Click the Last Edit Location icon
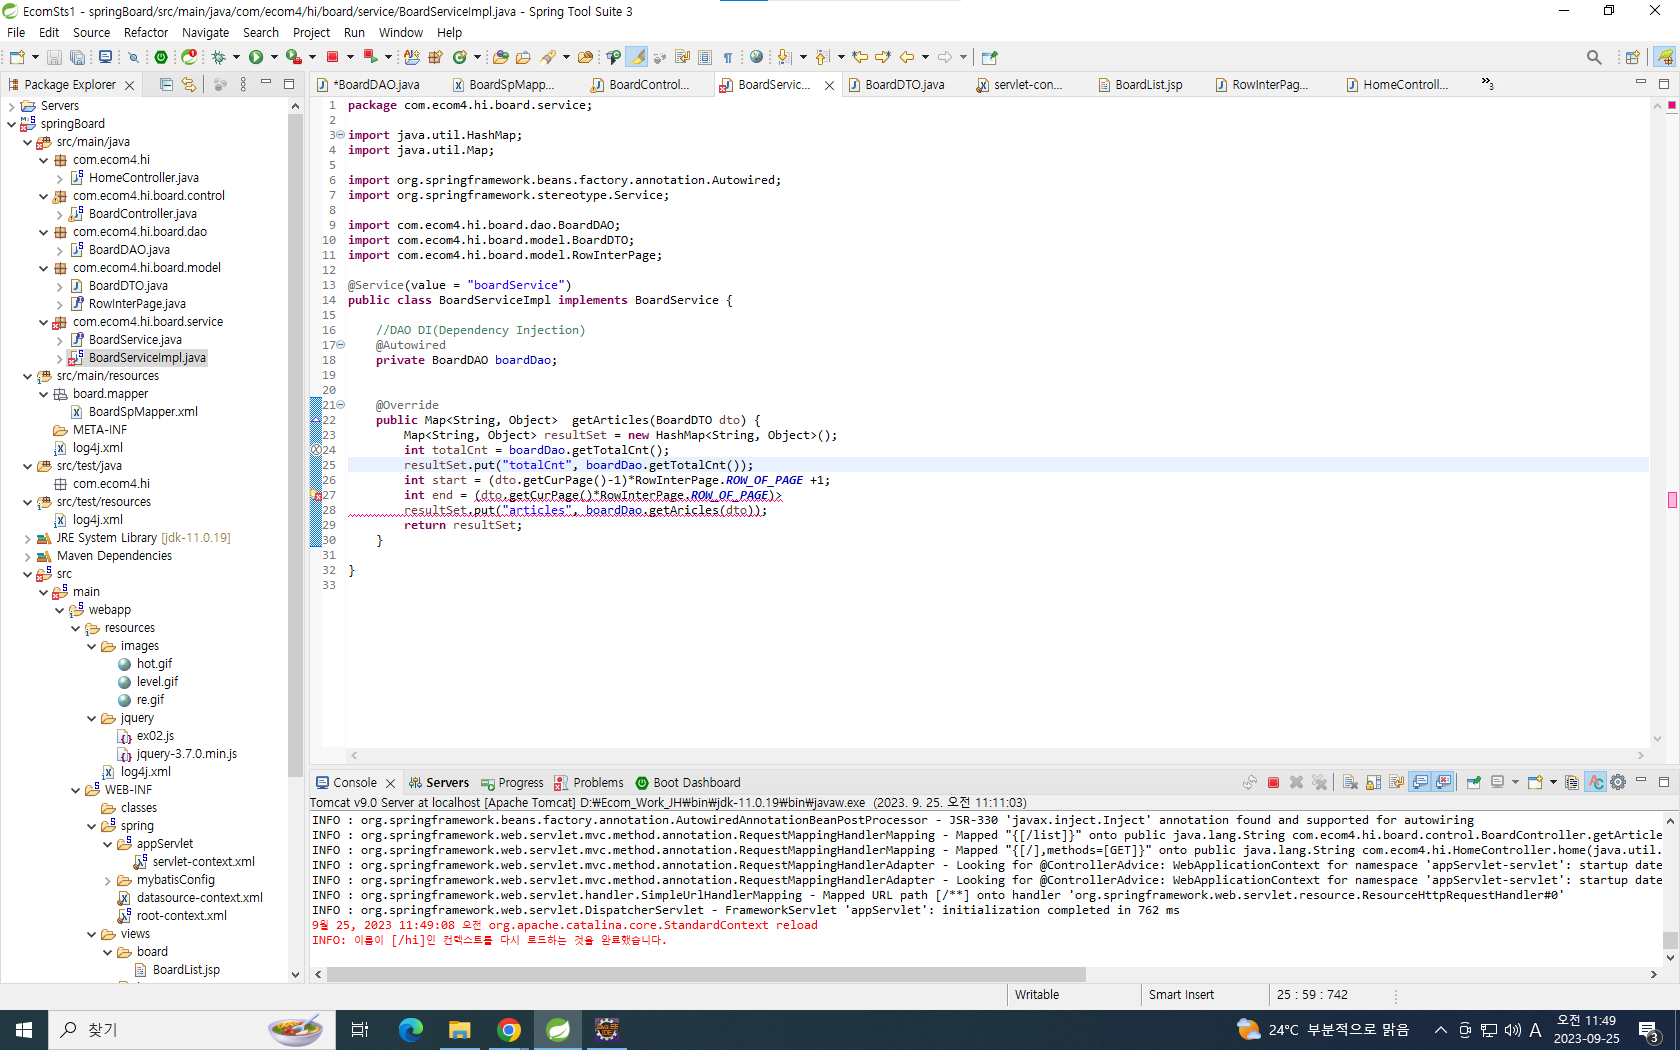This screenshot has height=1050, width=1680. (860, 57)
